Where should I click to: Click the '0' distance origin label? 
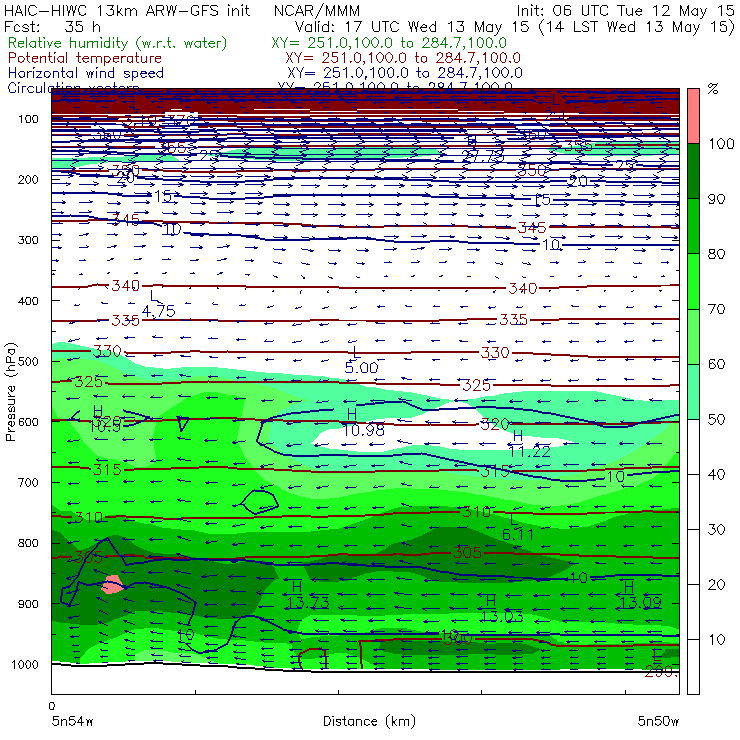52,706
